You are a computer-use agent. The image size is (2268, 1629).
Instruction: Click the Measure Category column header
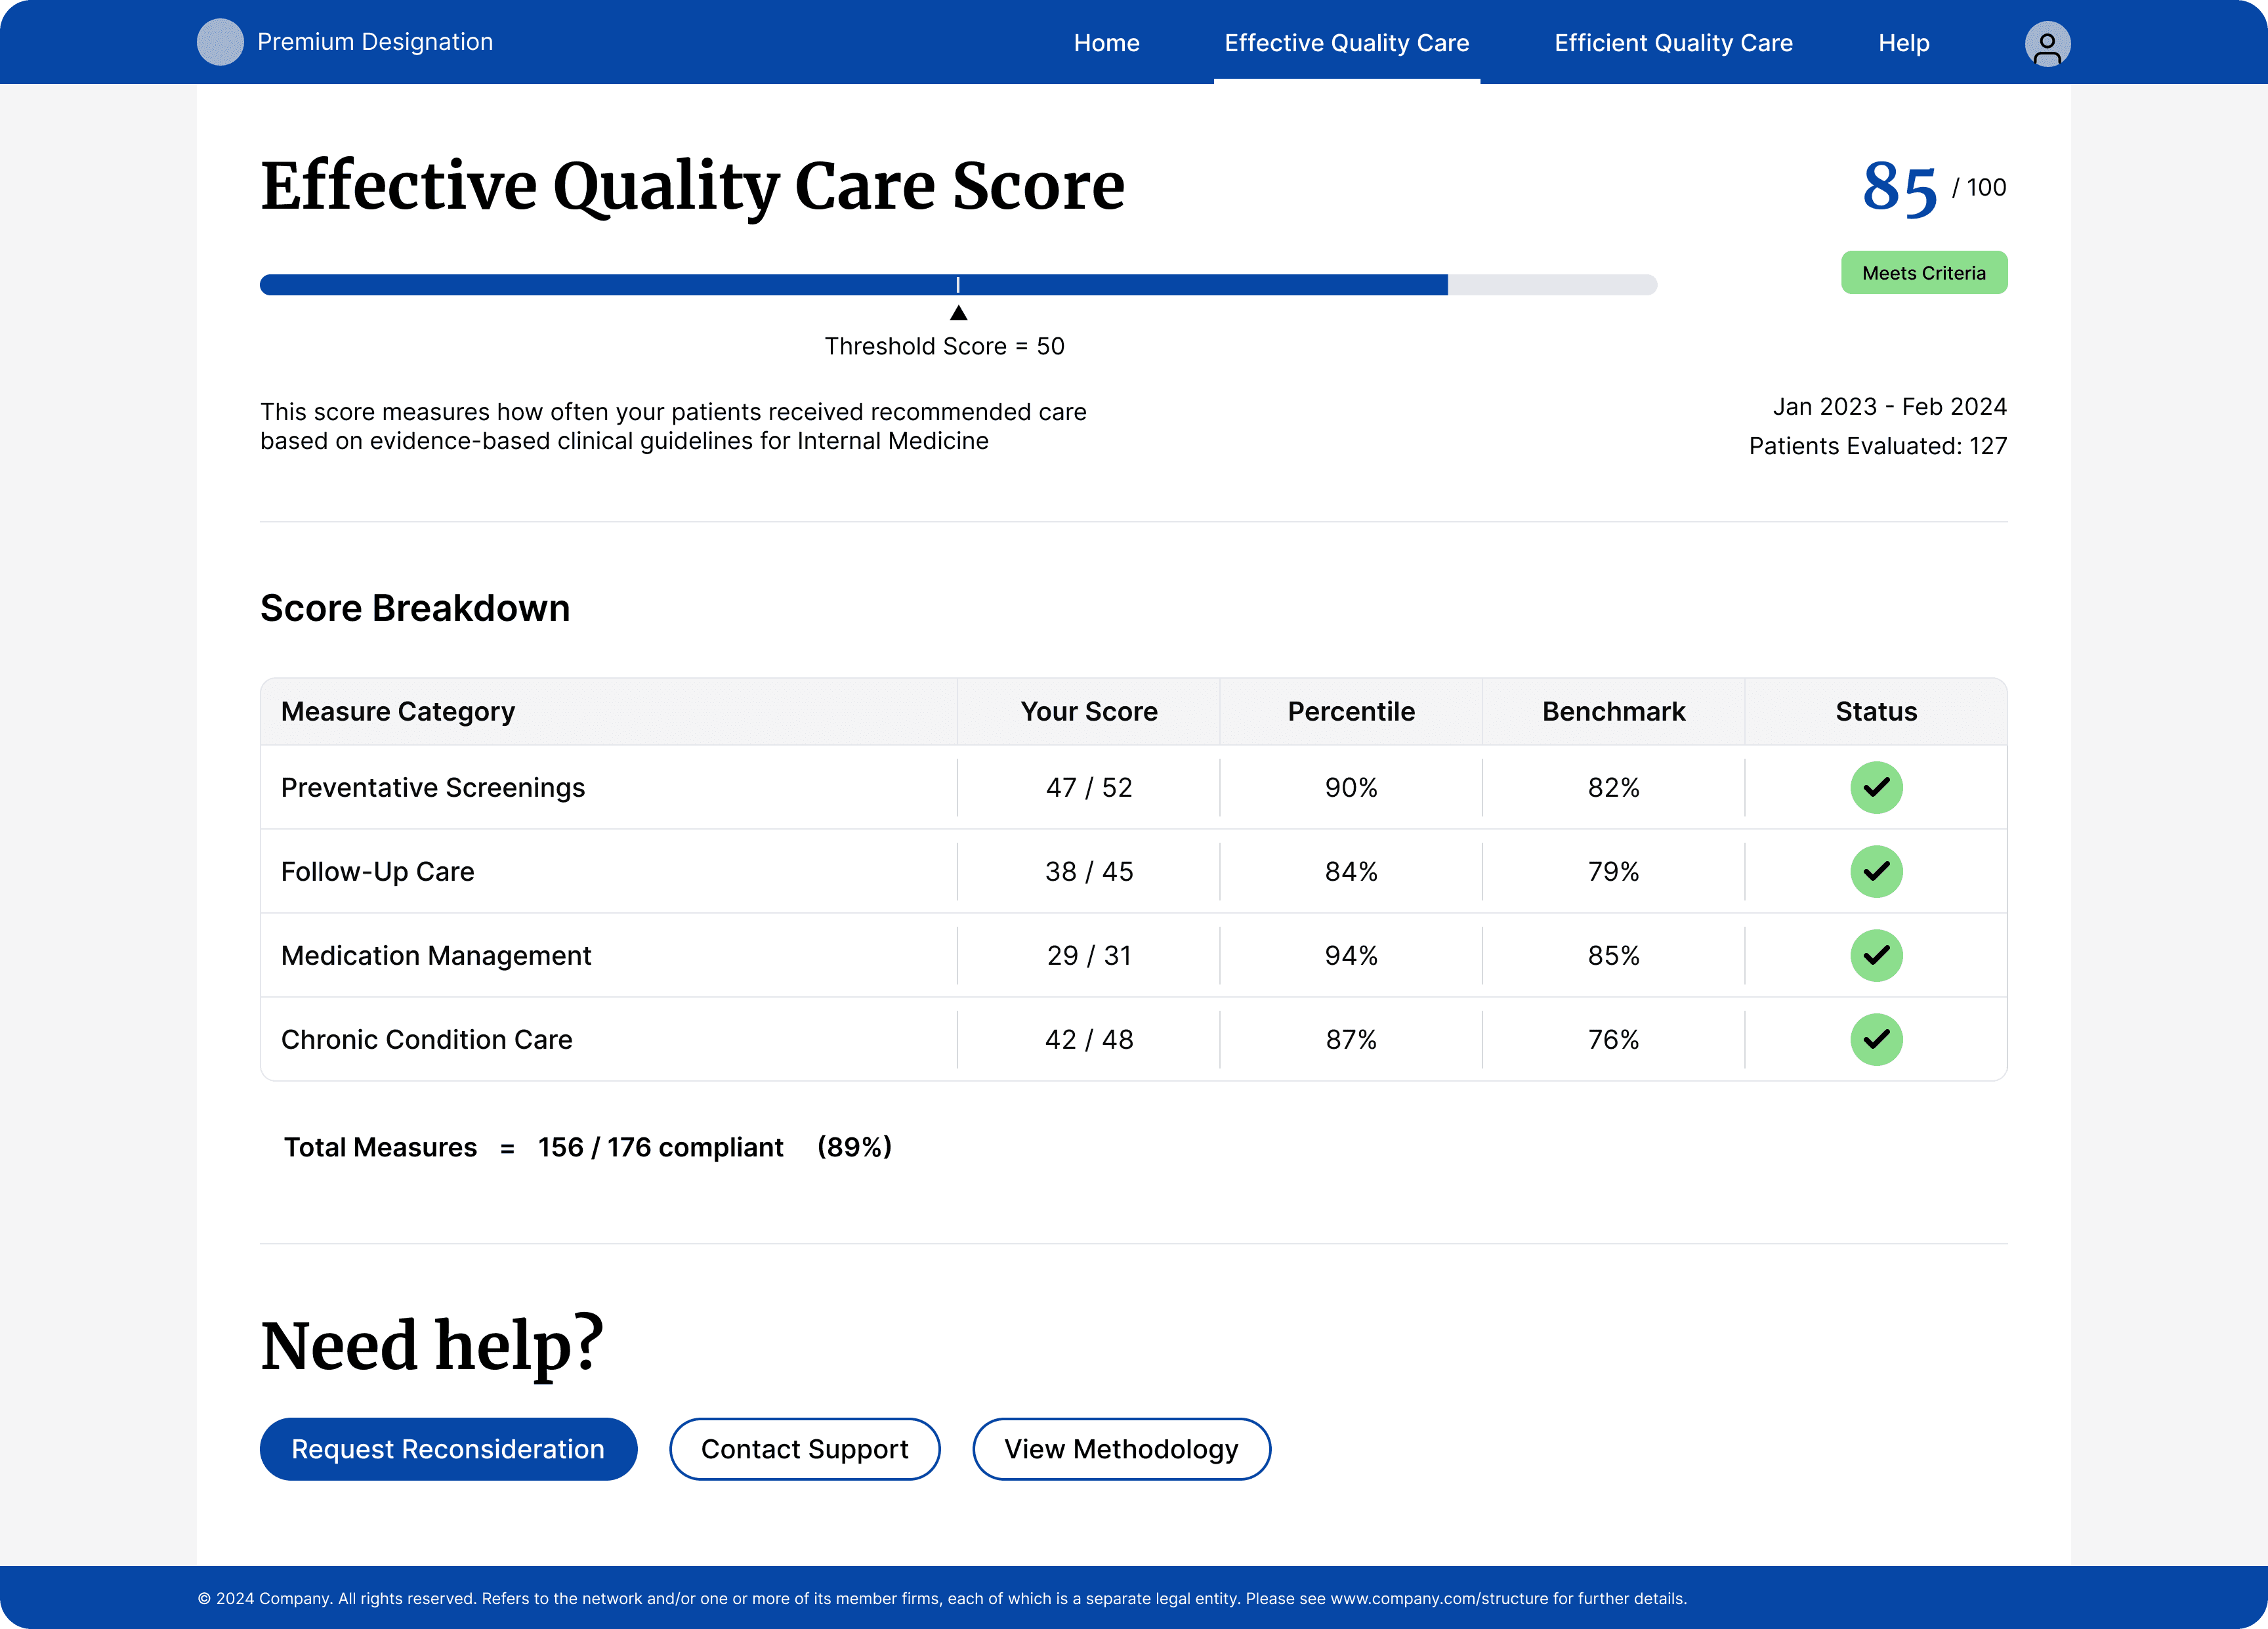(x=398, y=712)
